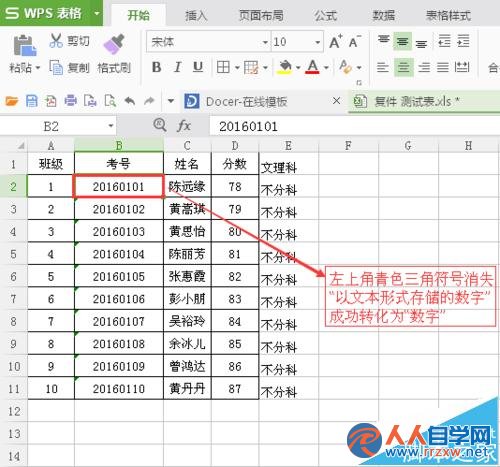Click the name cell 陈远缘

[x=187, y=187]
